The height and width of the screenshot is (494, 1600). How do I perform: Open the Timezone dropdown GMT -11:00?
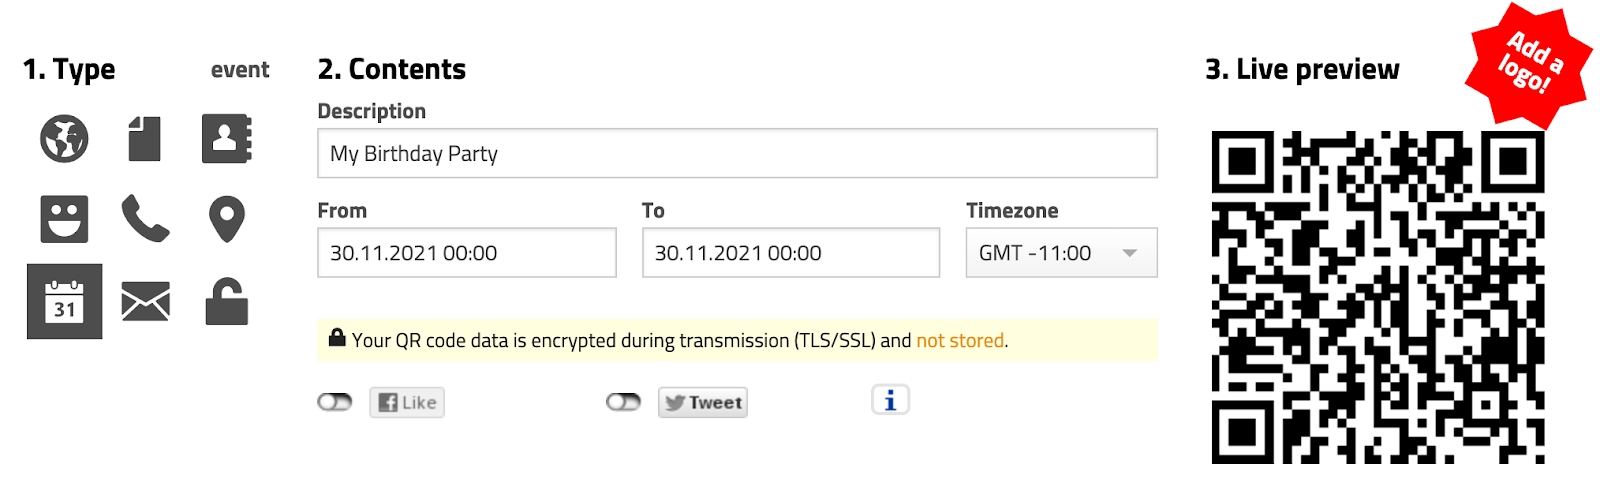pyautogui.click(x=1061, y=253)
